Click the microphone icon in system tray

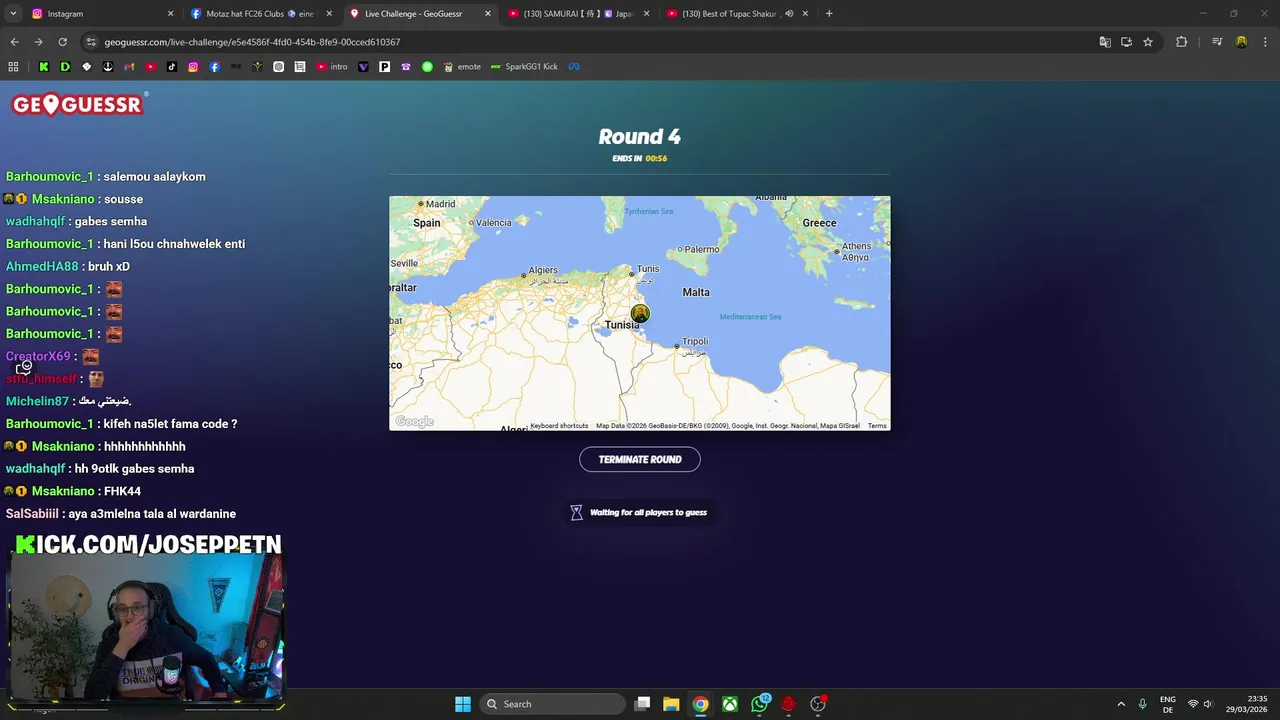tap(1142, 704)
